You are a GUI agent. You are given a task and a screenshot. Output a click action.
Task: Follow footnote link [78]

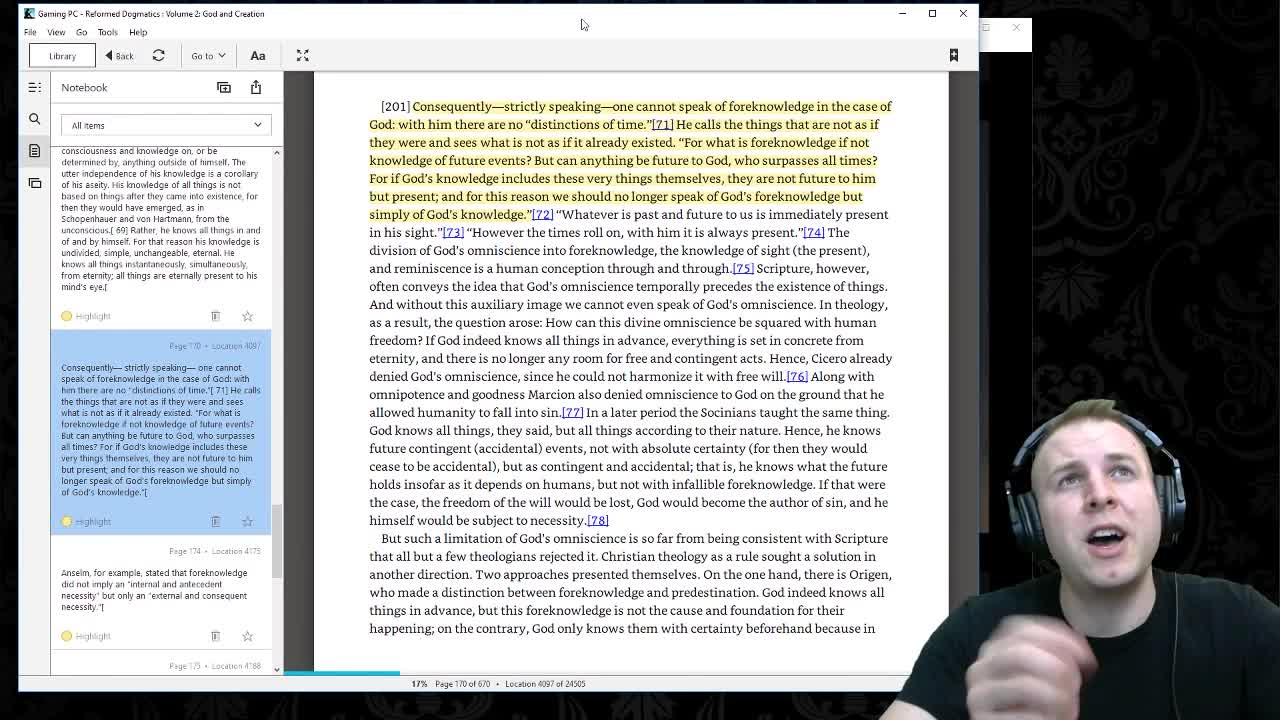(597, 520)
